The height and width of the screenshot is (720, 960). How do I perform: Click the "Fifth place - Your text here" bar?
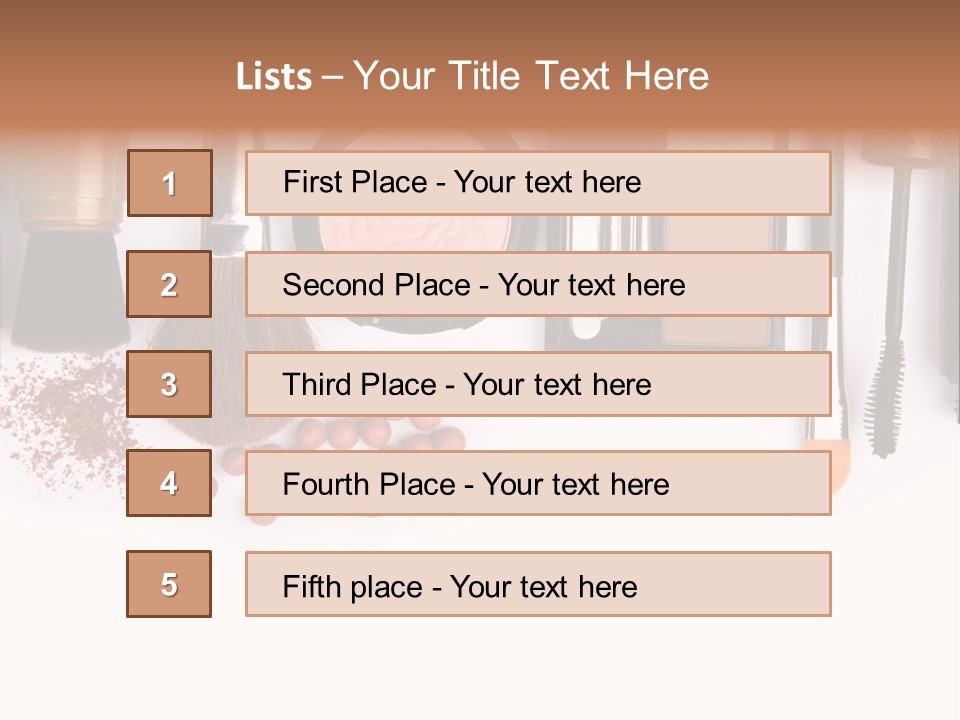click(538, 584)
